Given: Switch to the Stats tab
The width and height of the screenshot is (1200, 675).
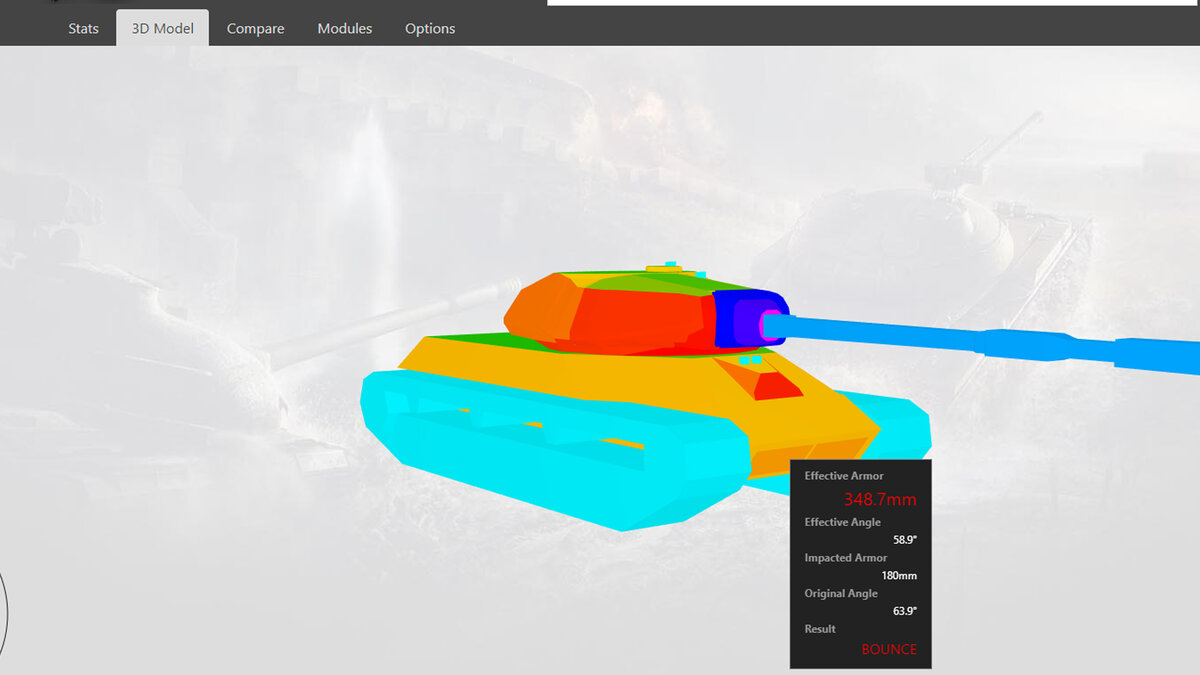Looking at the screenshot, I should pyautogui.click(x=83, y=29).
